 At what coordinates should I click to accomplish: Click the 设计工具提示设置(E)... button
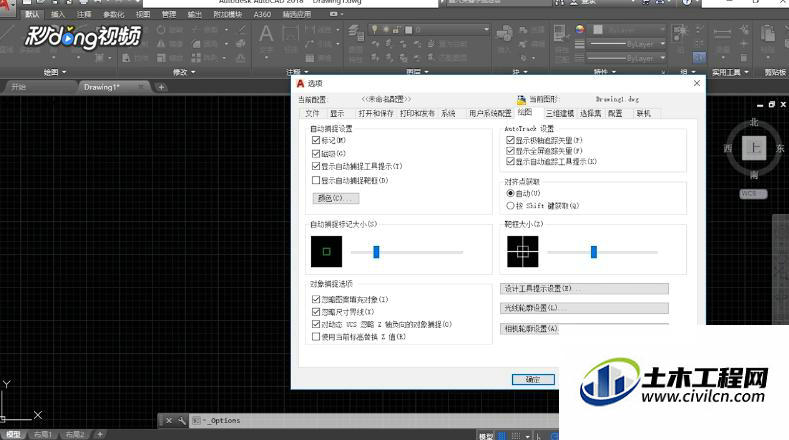point(584,288)
